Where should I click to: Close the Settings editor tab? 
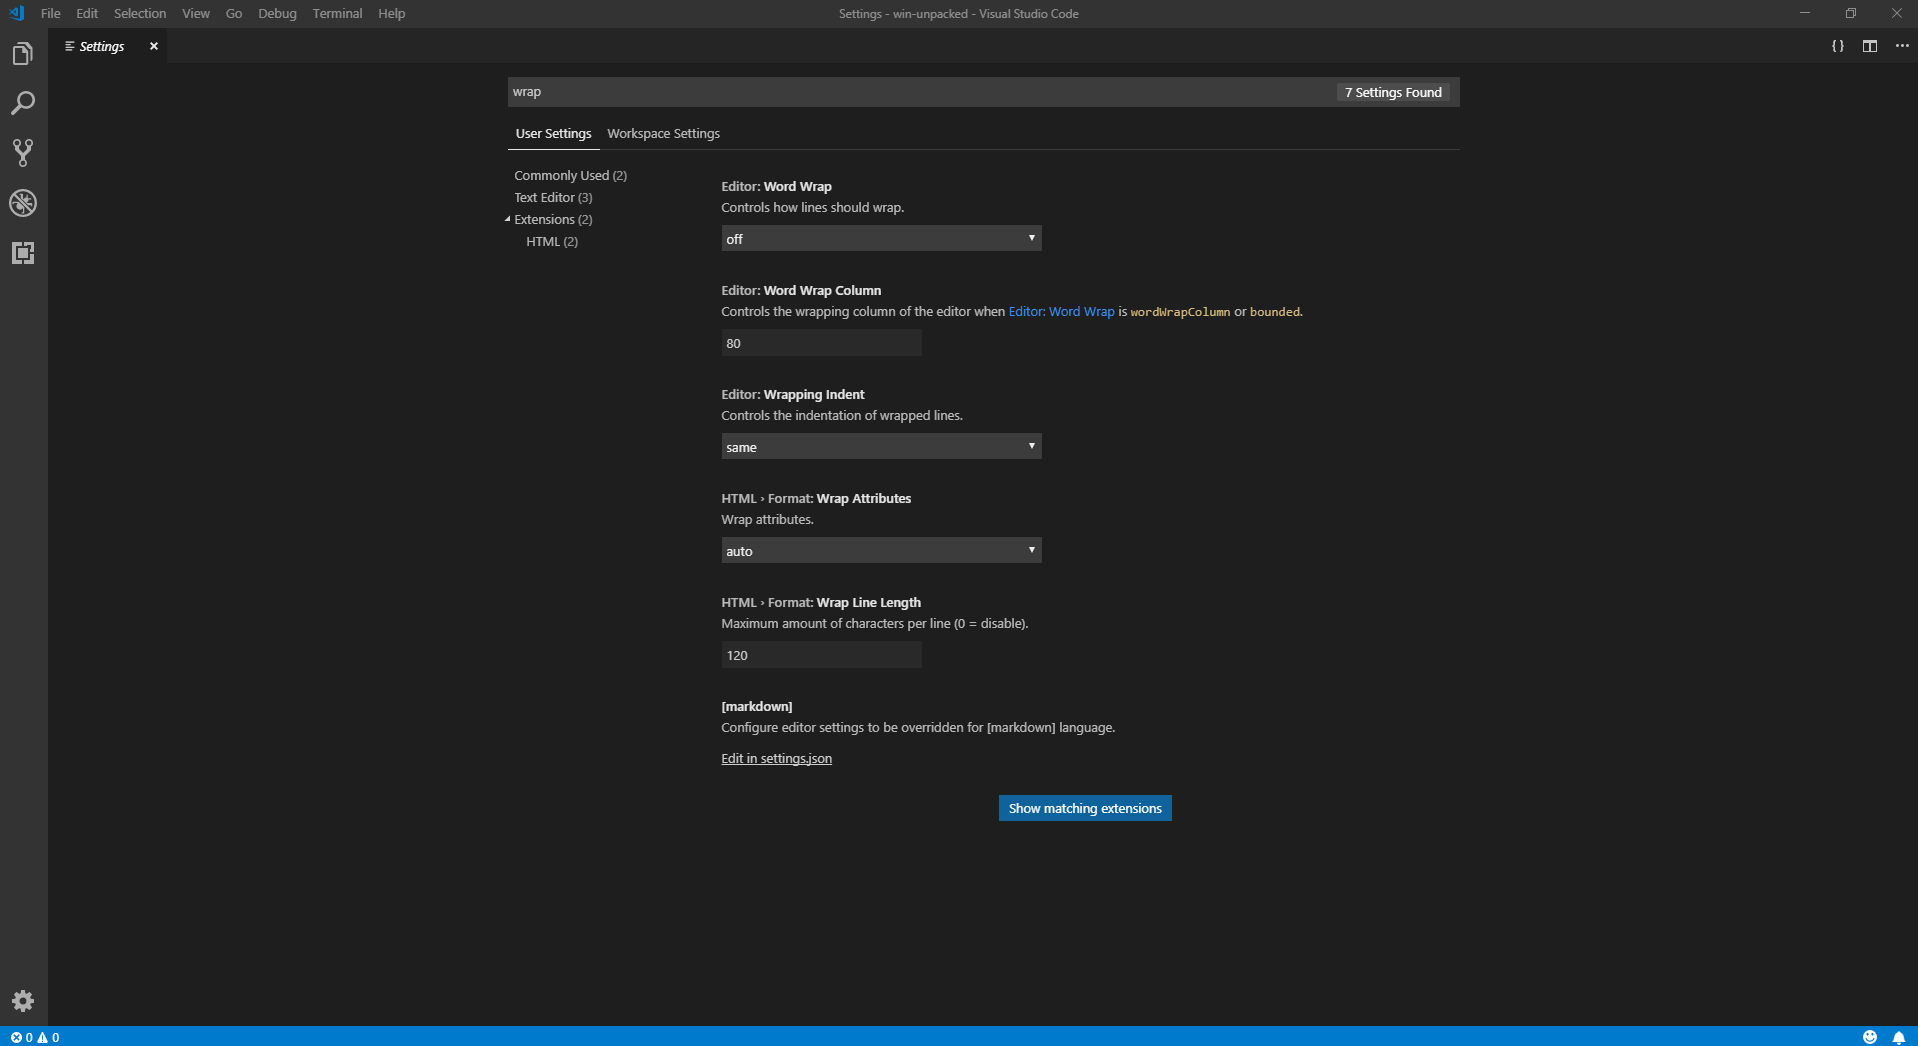(154, 46)
